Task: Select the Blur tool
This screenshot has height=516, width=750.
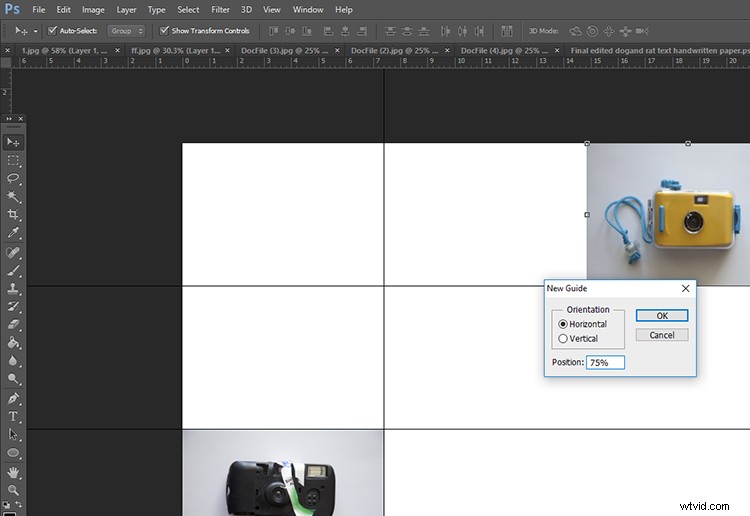Action: coord(13,361)
